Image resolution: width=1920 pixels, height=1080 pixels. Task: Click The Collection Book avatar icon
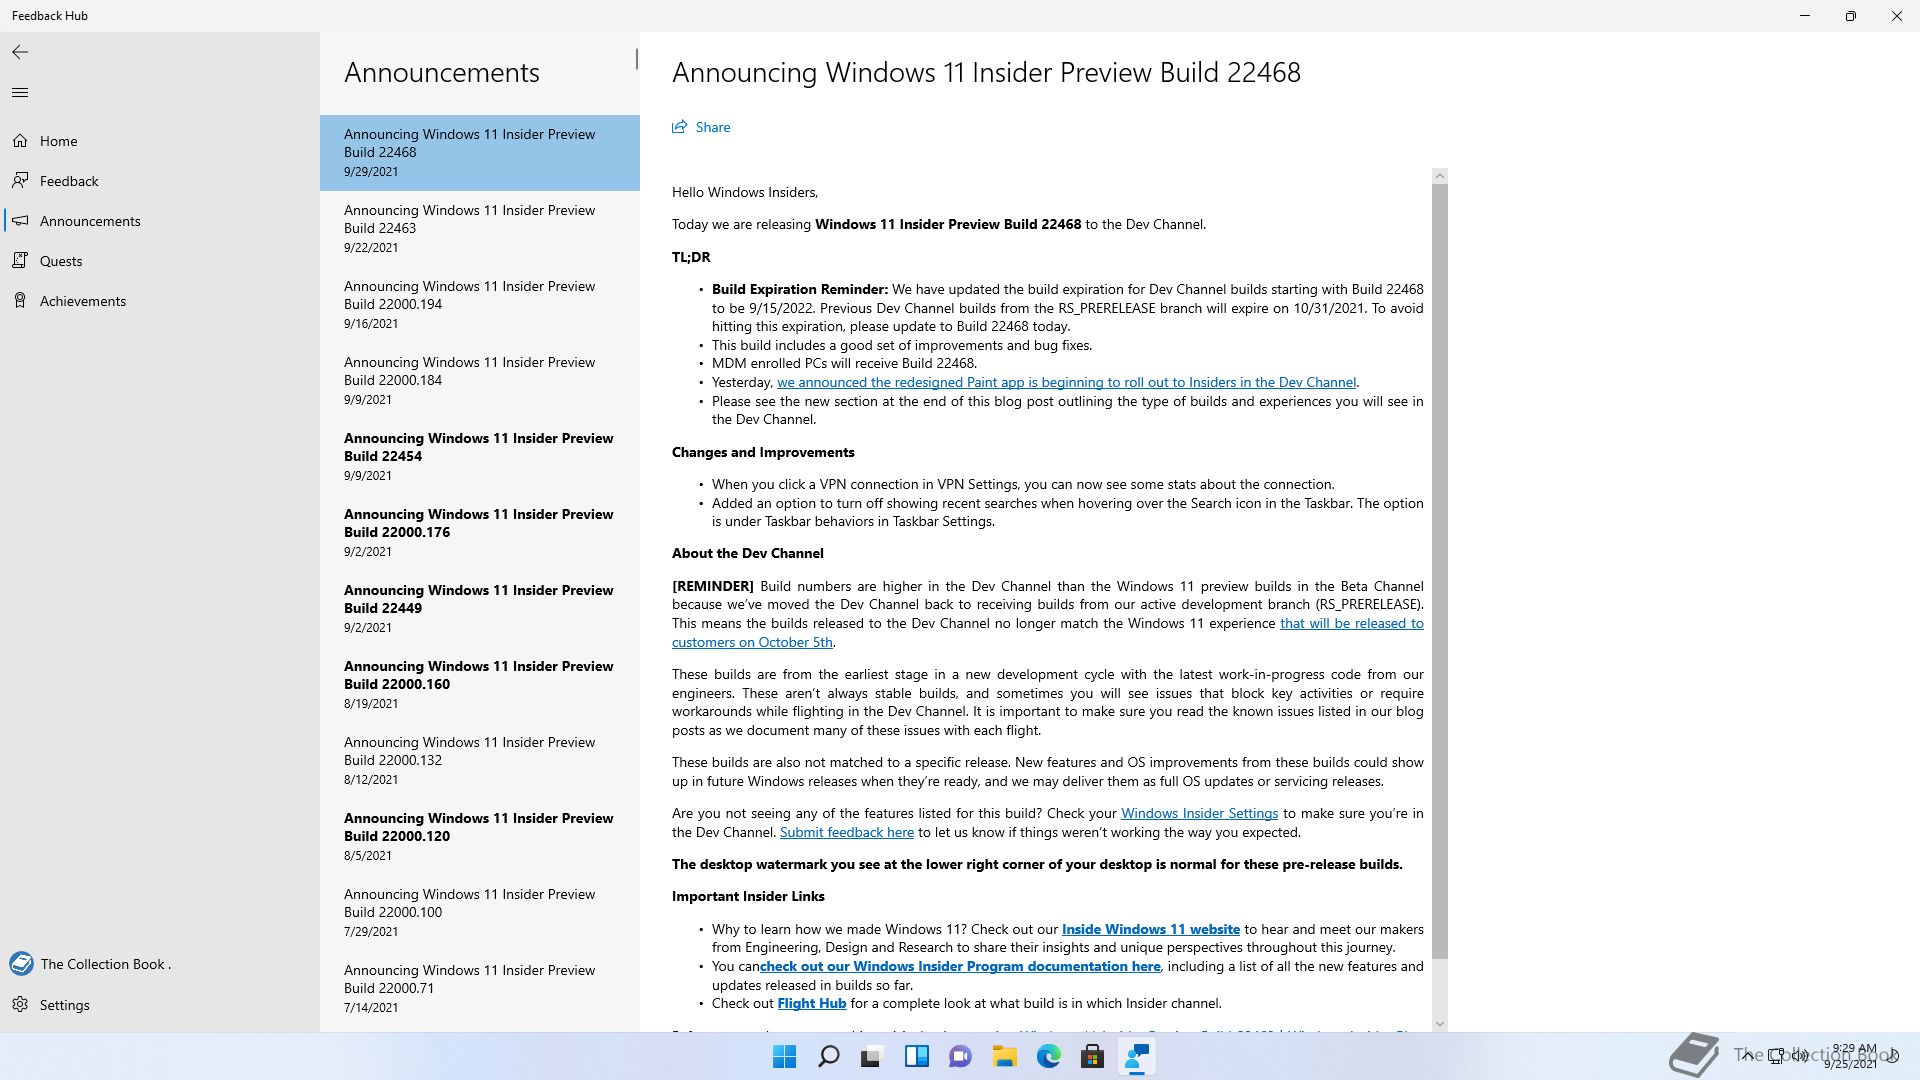click(21, 964)
